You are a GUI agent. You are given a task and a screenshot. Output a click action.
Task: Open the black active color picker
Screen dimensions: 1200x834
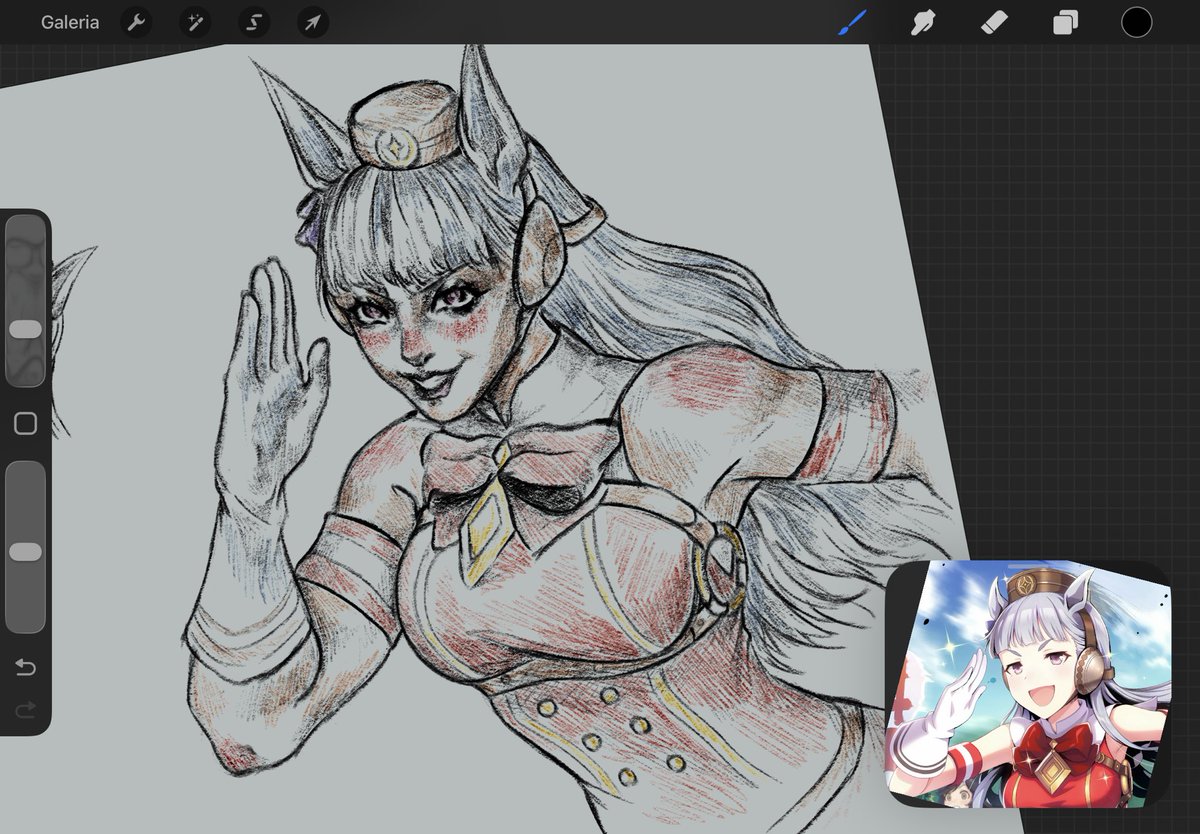pos(1136,22)
